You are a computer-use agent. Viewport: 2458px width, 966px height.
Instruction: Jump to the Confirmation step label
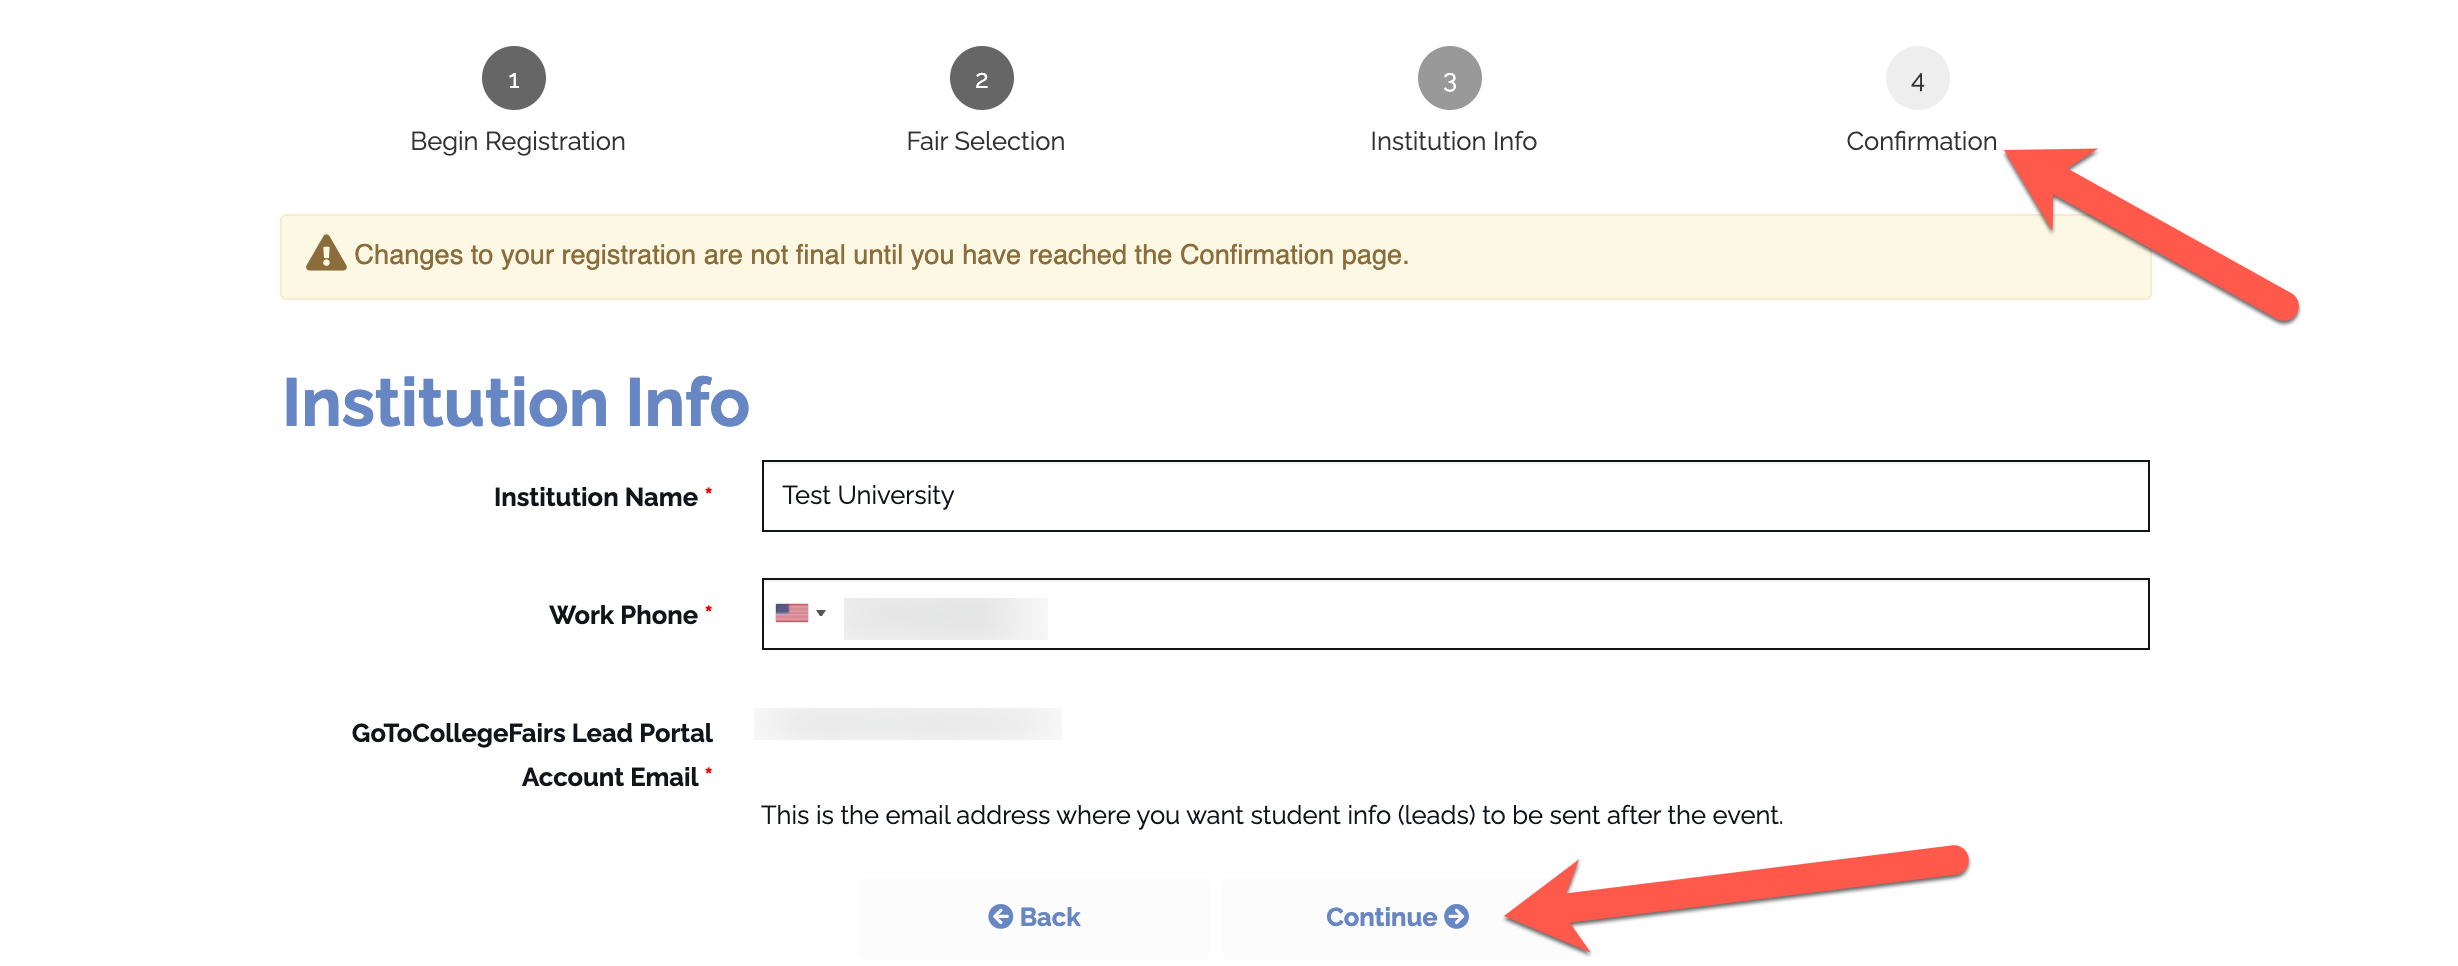point(1921,142)
